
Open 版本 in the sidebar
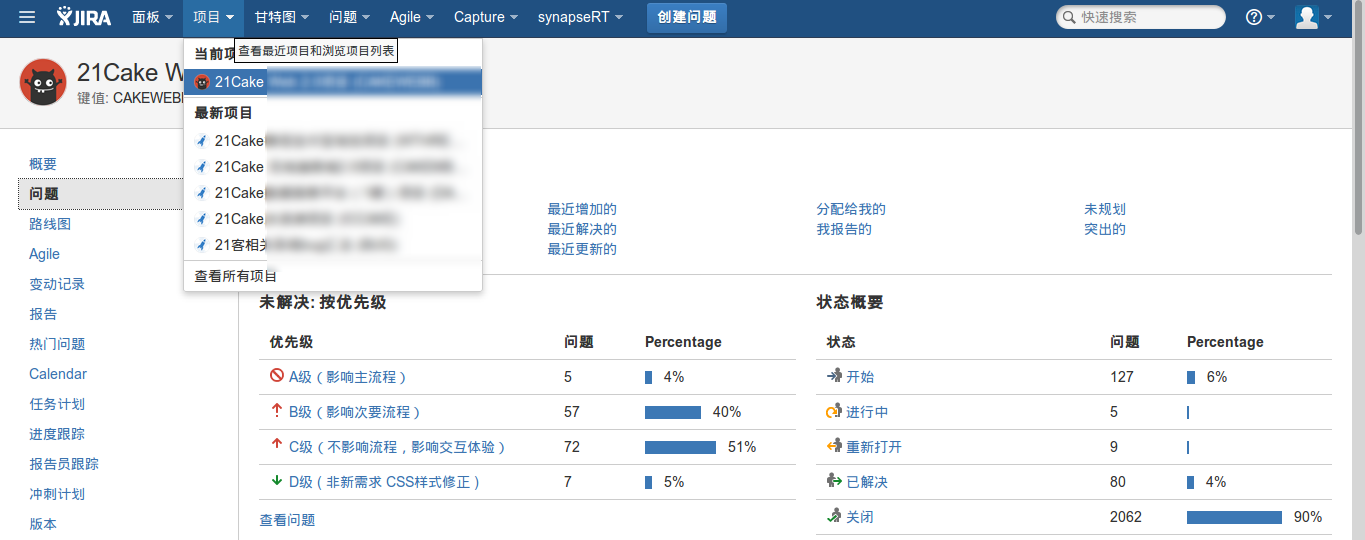43,524
